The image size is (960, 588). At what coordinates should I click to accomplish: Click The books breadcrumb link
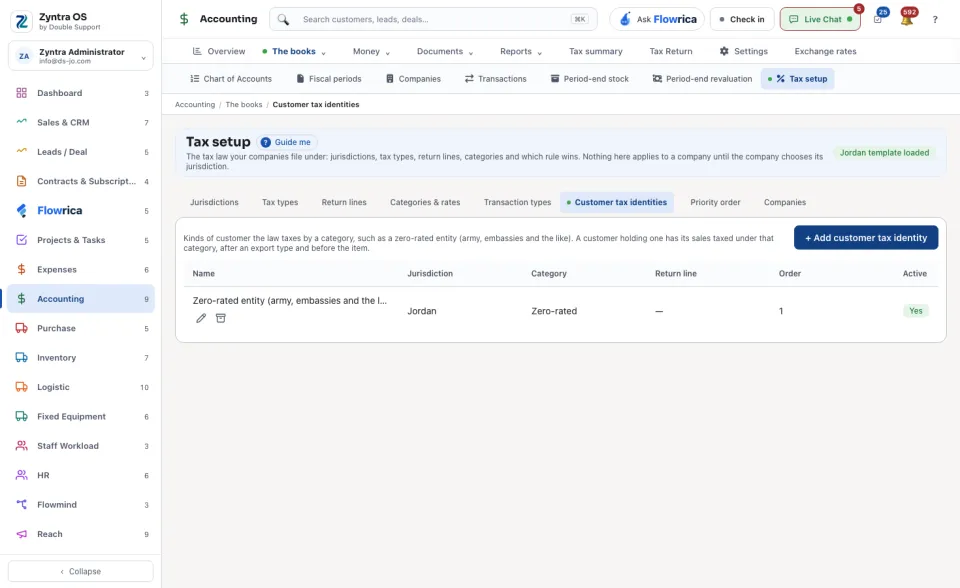[244, 105]
